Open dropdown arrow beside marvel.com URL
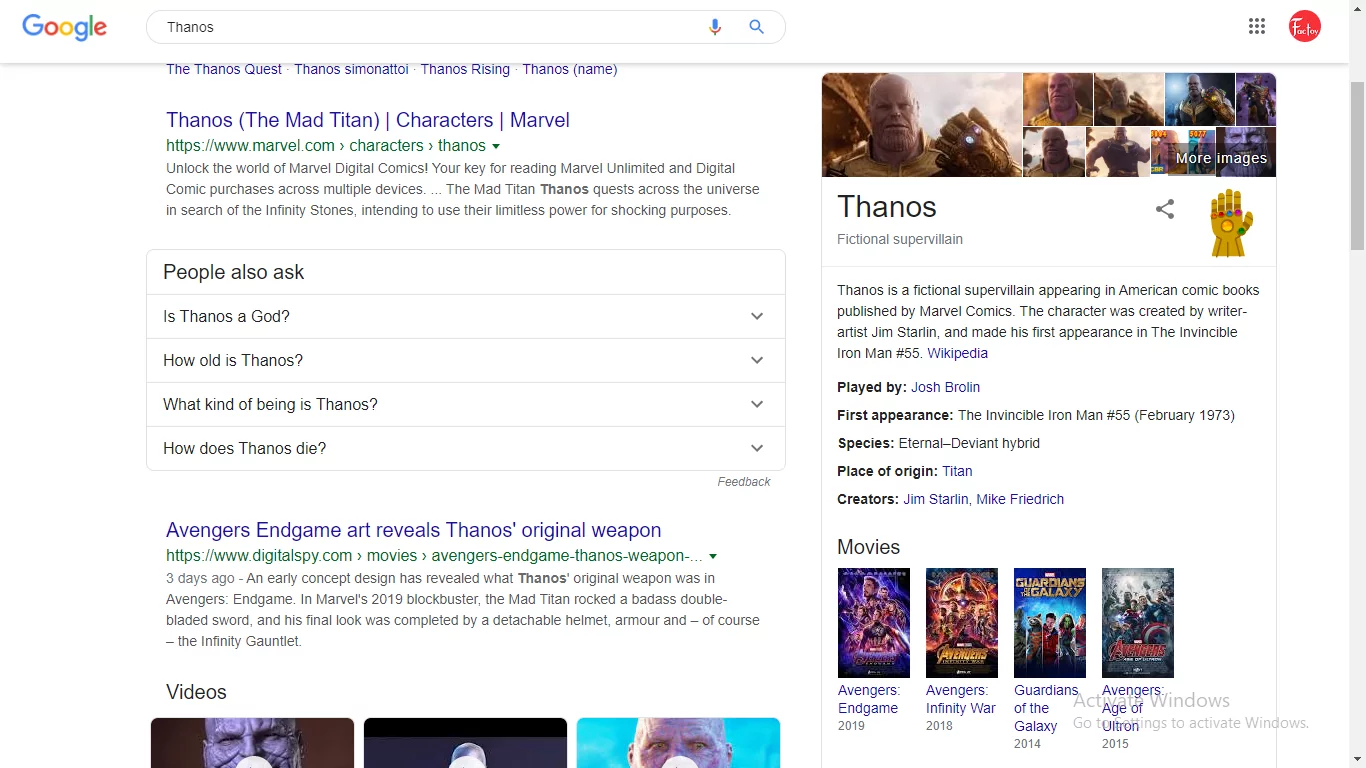1366x768 pixels. 496,146
